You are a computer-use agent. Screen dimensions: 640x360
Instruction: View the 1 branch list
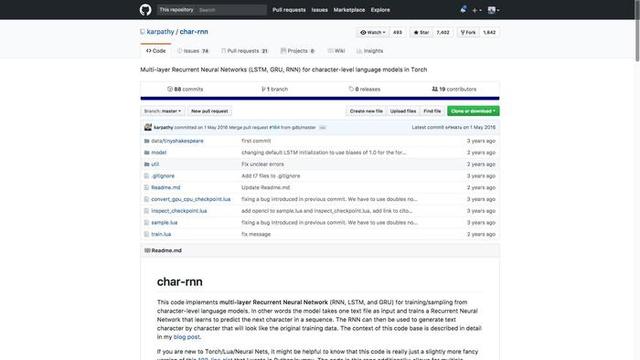(x=275, y=89)
